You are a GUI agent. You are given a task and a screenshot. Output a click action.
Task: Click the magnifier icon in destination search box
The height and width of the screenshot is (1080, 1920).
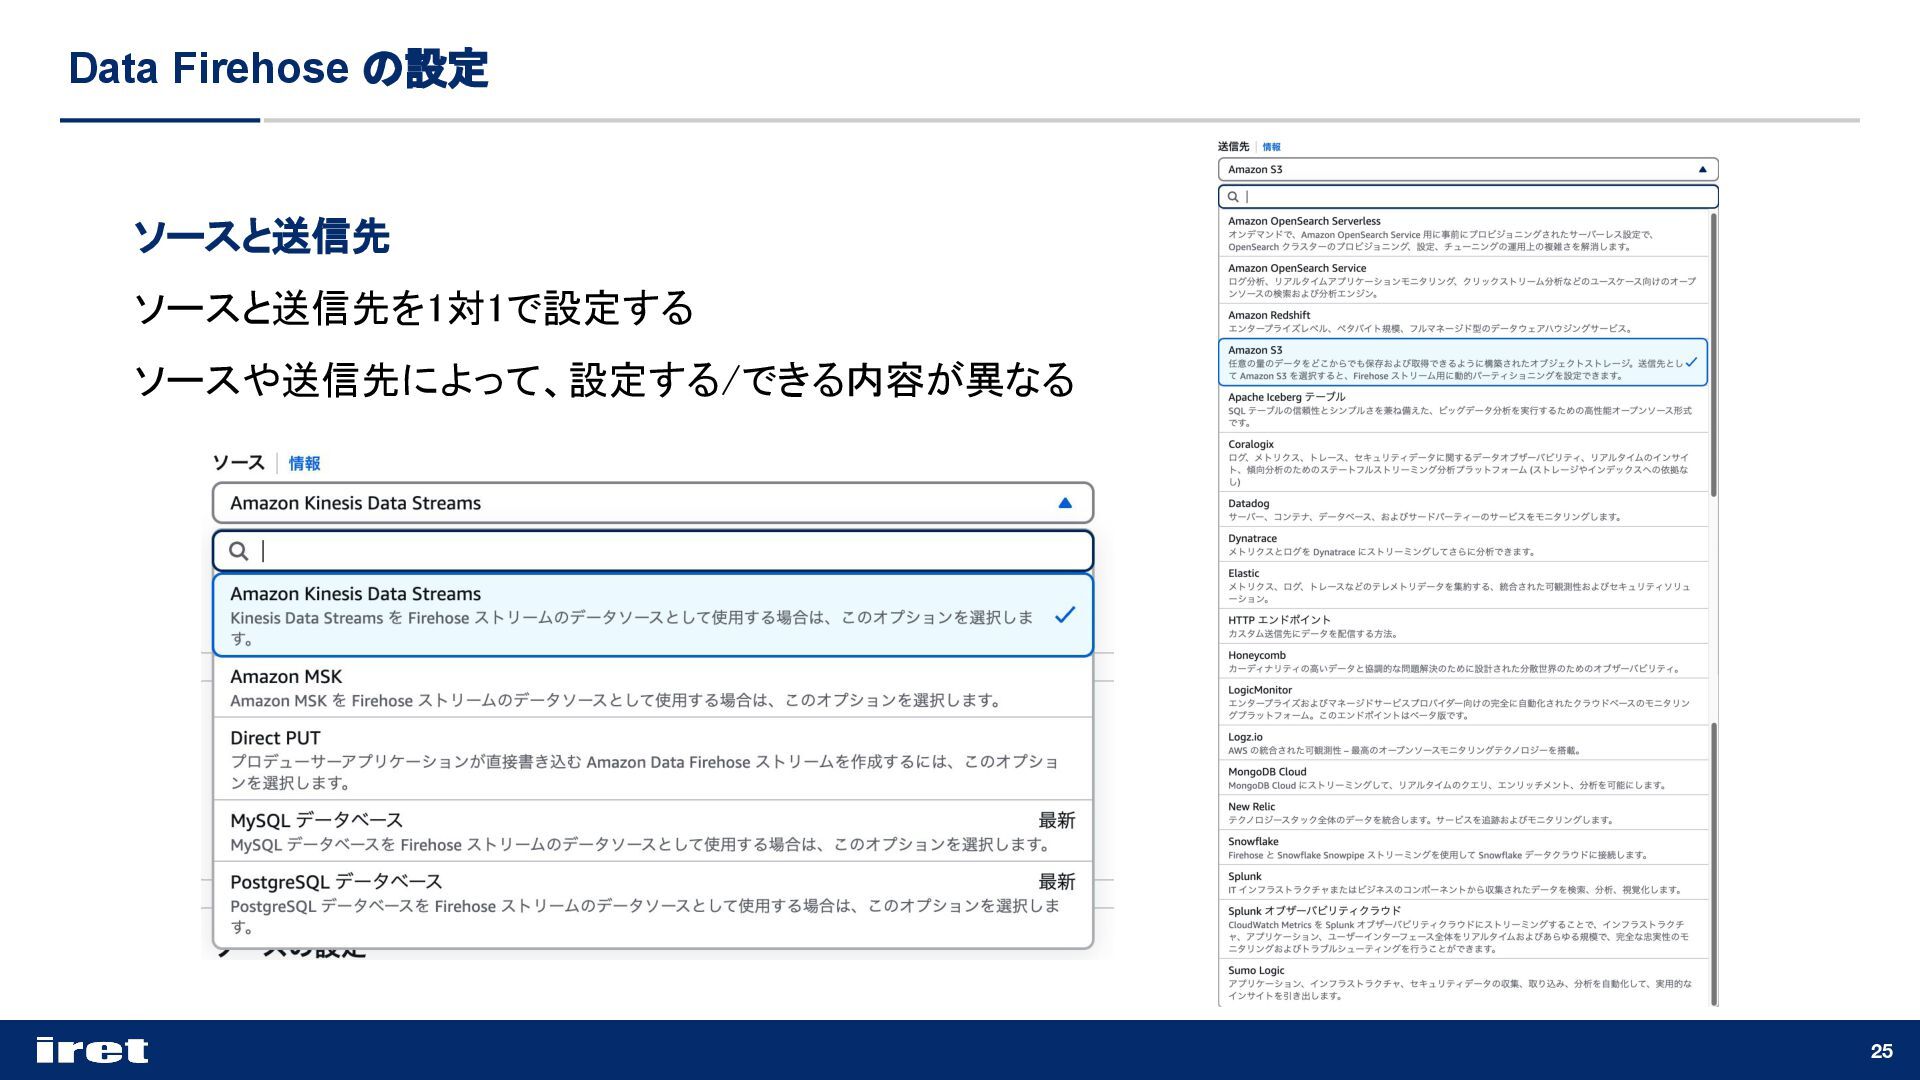(x=1233, y=197)
